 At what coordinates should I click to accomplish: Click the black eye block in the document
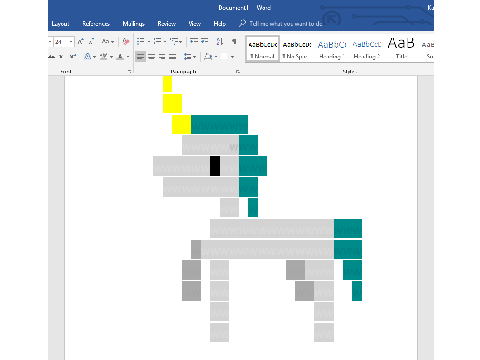215,166
